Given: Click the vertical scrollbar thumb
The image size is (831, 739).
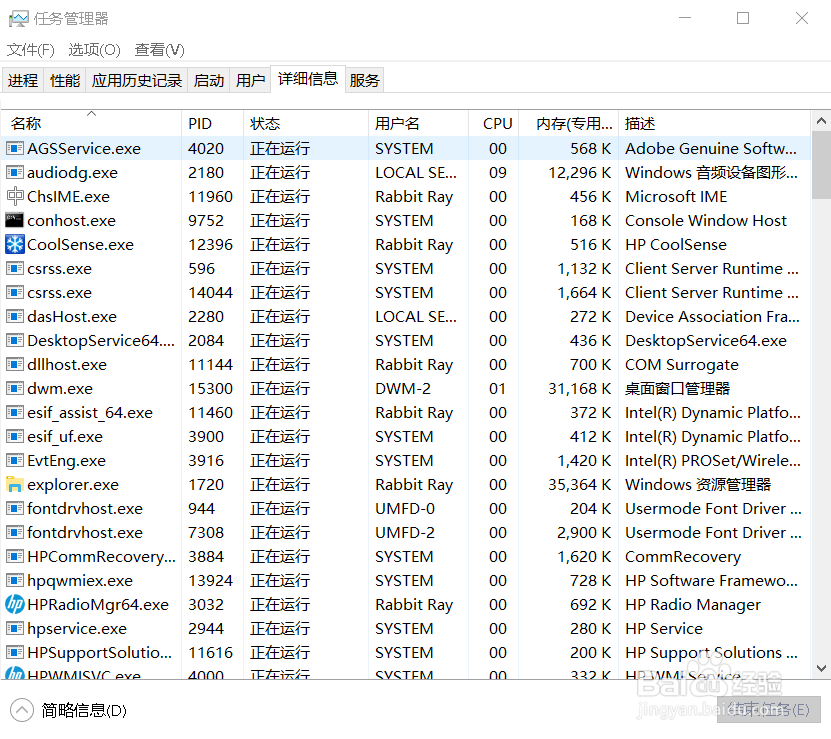Looking at the screenshot, I should point(821,165).
